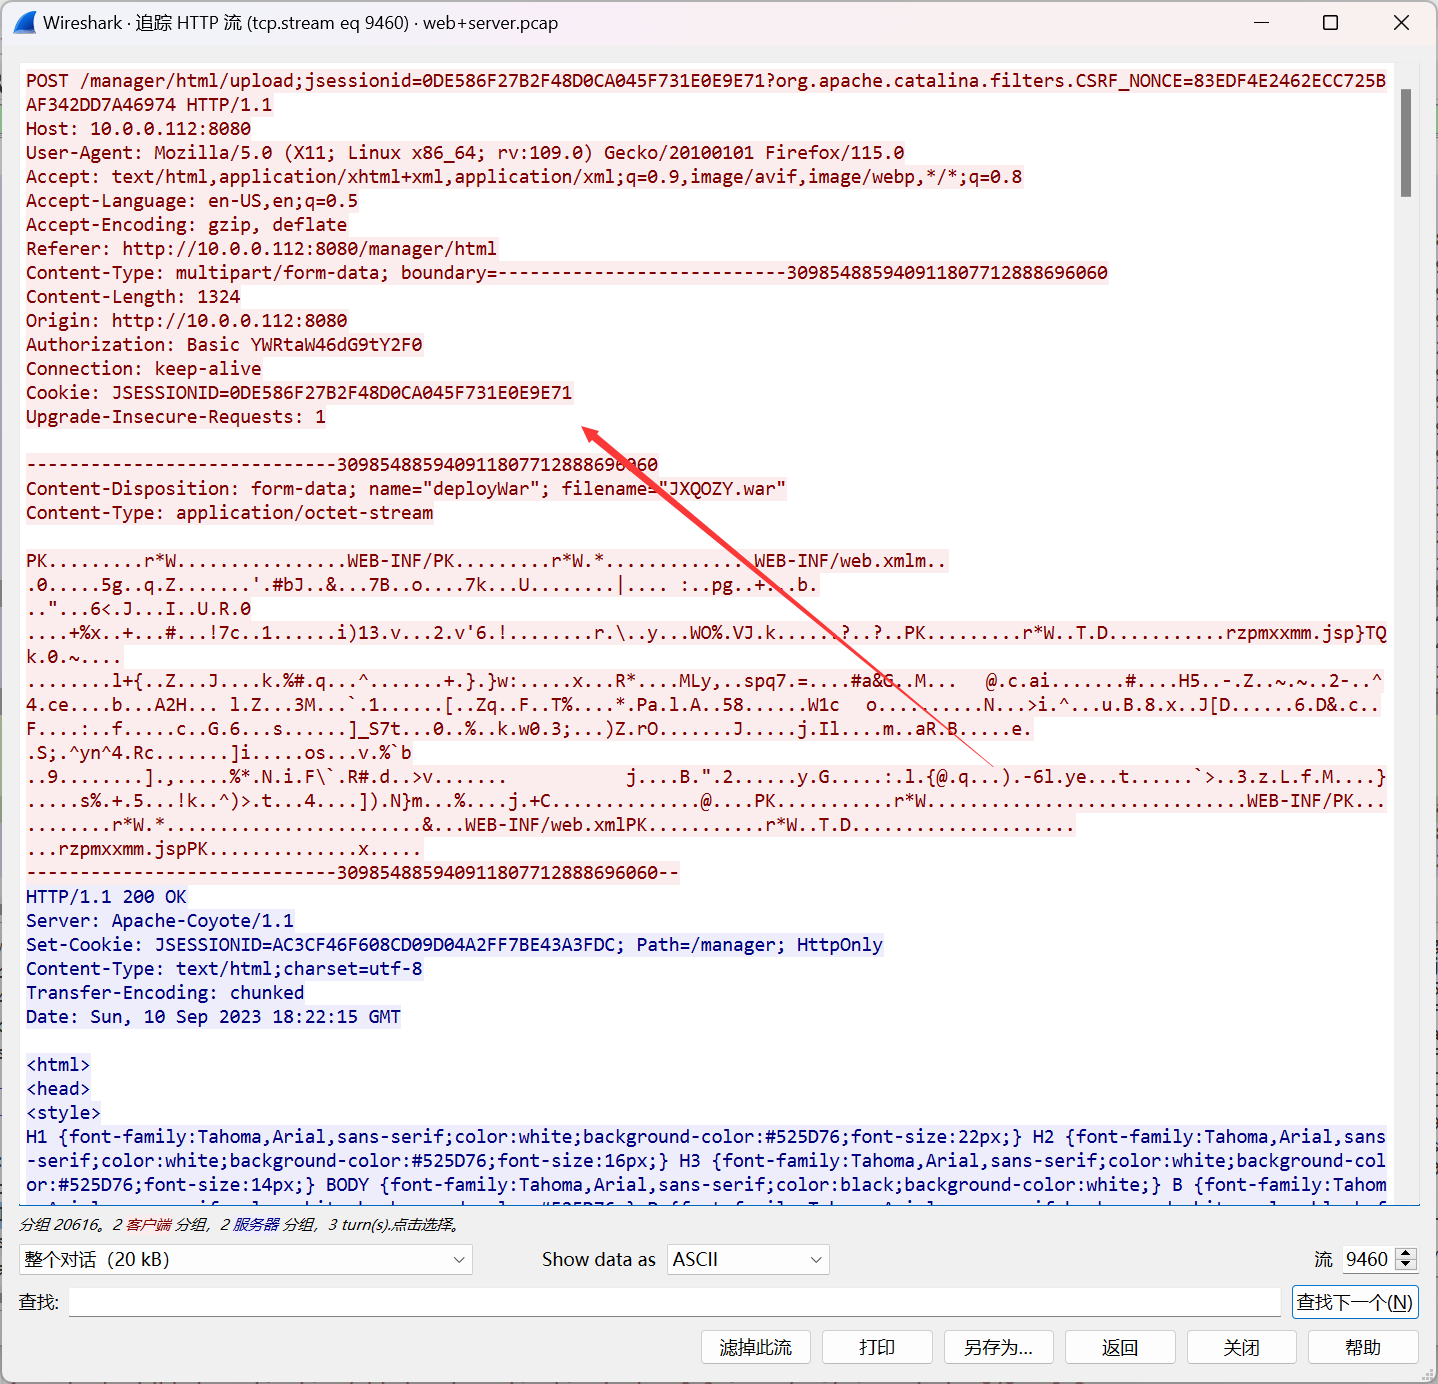1438x1384 pixels.
Task: Click the Accept-Encoding: gzip, deflate line
Action: 186,225
